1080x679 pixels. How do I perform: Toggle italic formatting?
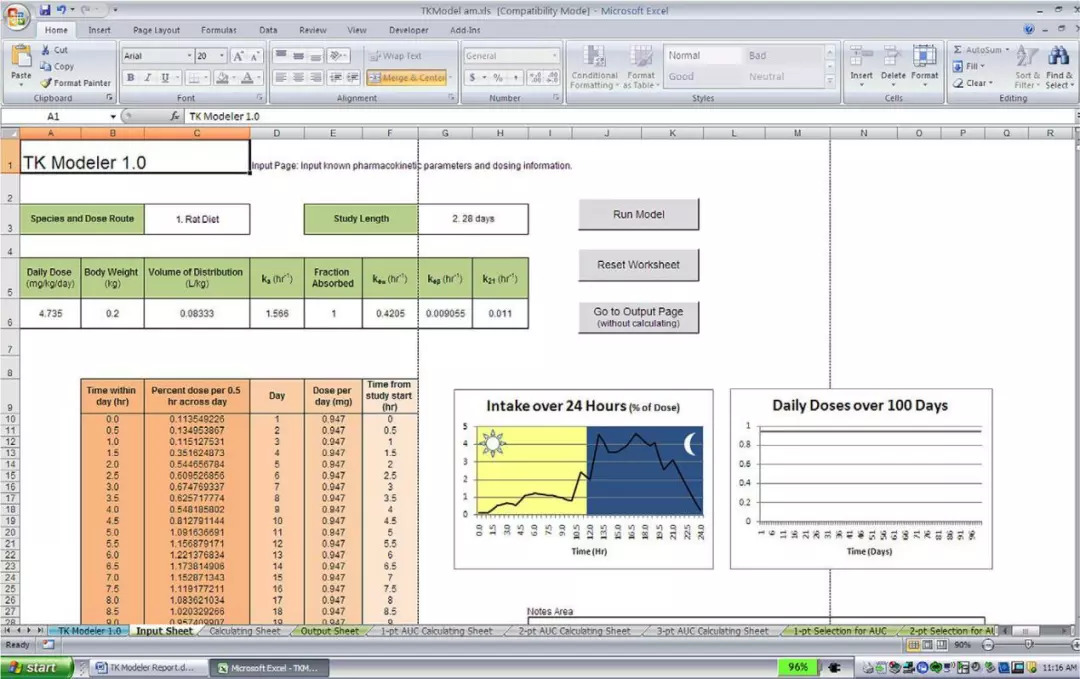[147, 78]
